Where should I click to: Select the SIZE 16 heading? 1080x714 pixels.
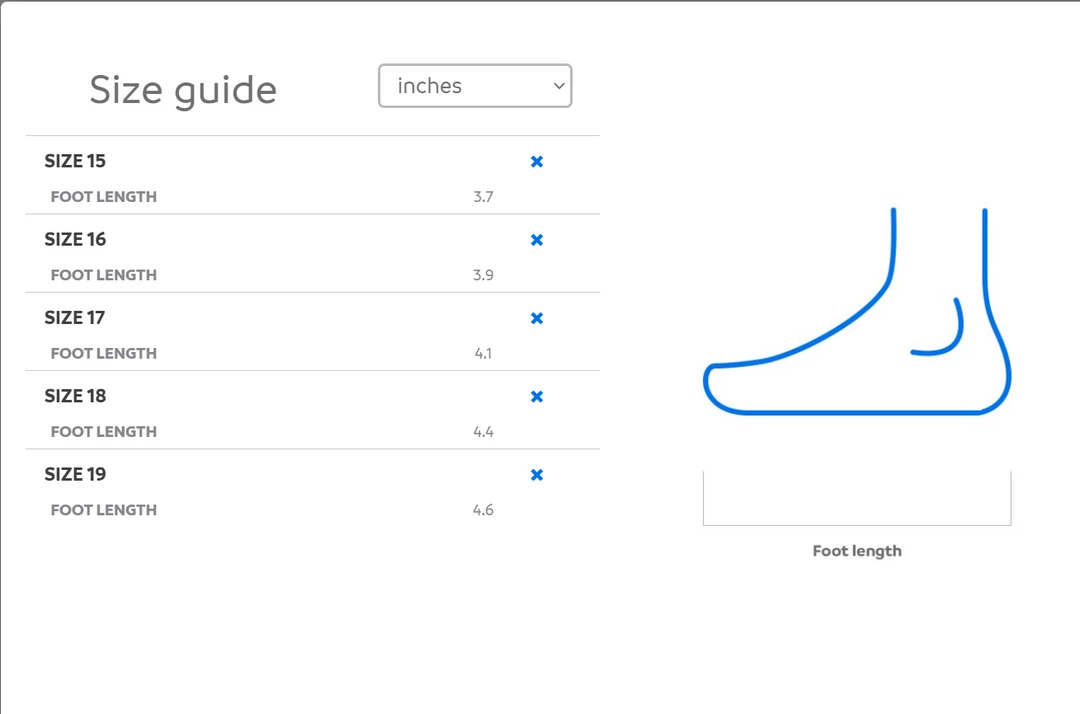tap(75, 239)
